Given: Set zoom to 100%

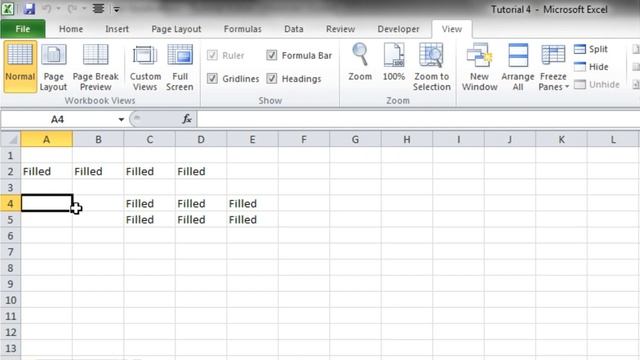Looking at the screenshot, I should pos(394,62).
